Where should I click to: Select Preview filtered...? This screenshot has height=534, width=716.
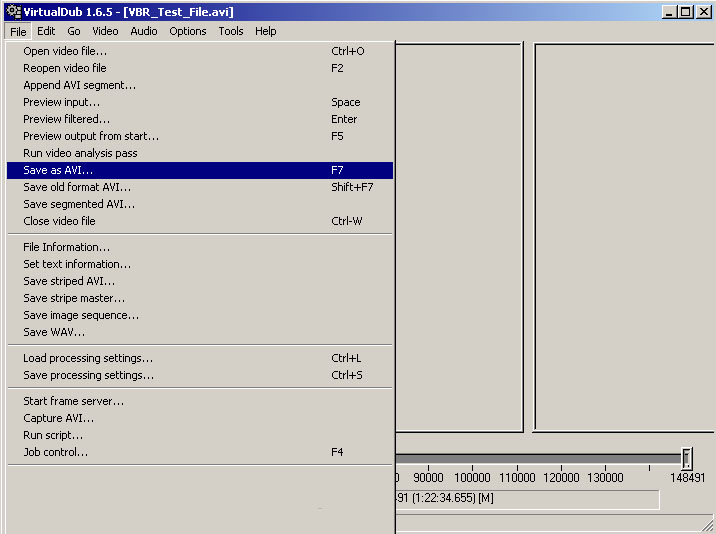pyautogui.click(x=200, y=119)
